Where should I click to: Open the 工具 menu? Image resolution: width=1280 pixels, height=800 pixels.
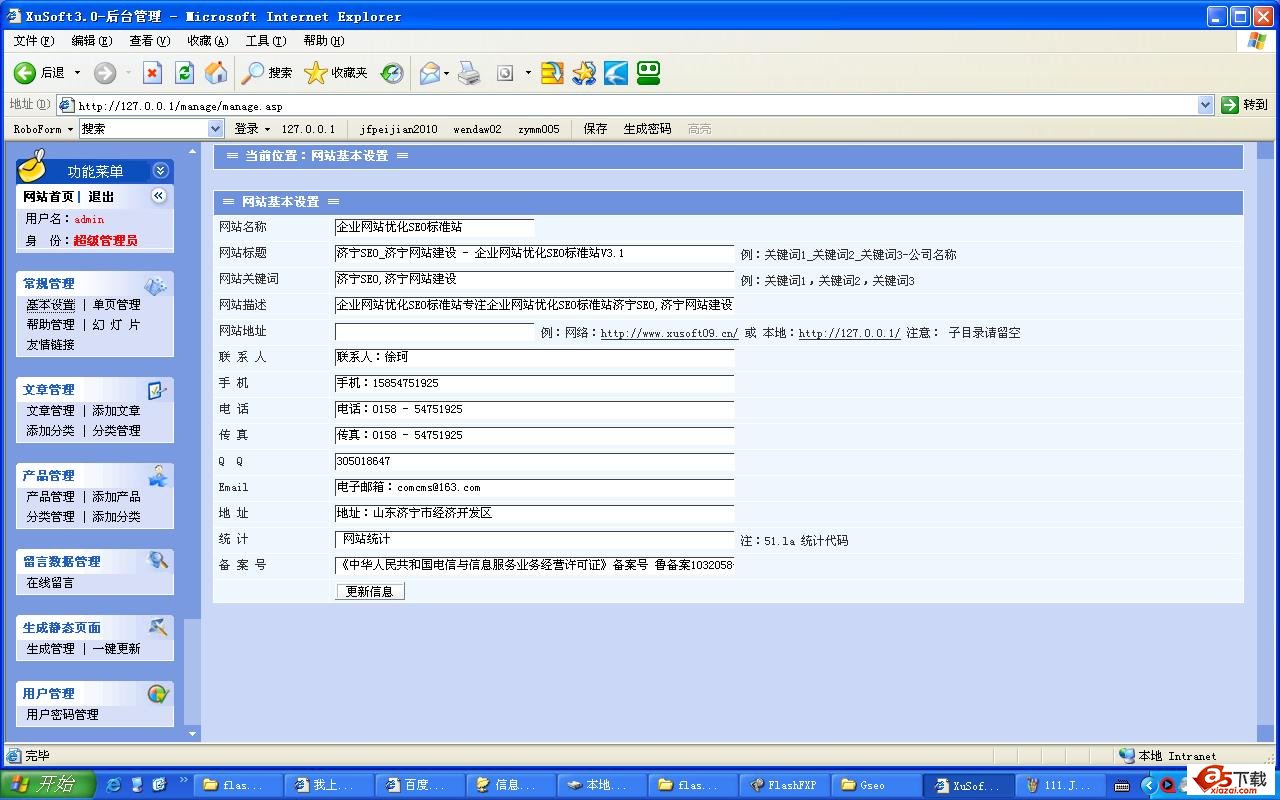265,41
